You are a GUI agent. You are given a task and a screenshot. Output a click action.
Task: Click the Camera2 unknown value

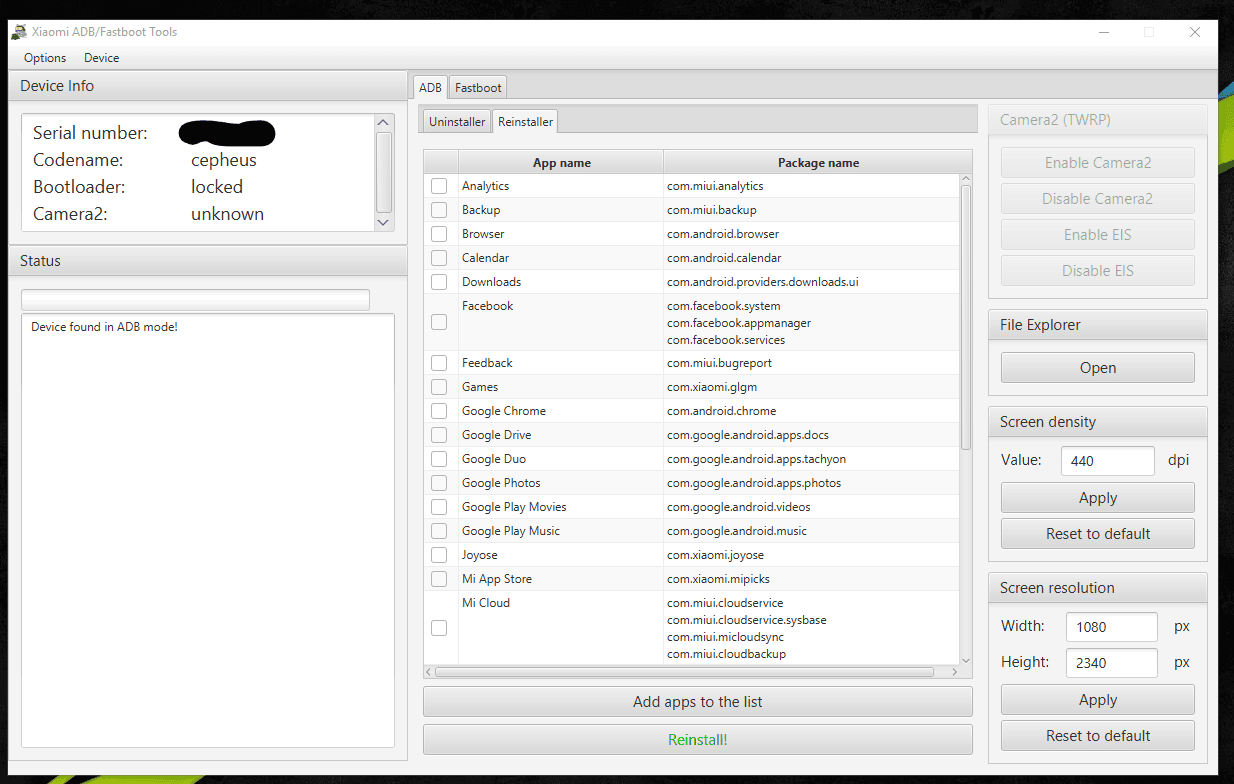click(x=228, y=214)
